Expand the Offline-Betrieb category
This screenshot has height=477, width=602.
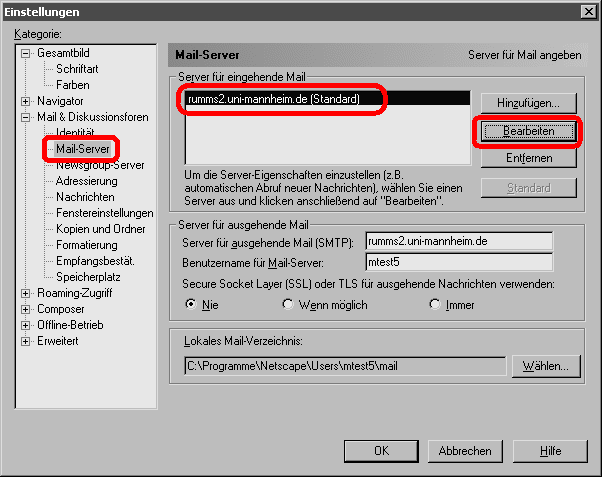pyautogui.click(x=25, y=325)
